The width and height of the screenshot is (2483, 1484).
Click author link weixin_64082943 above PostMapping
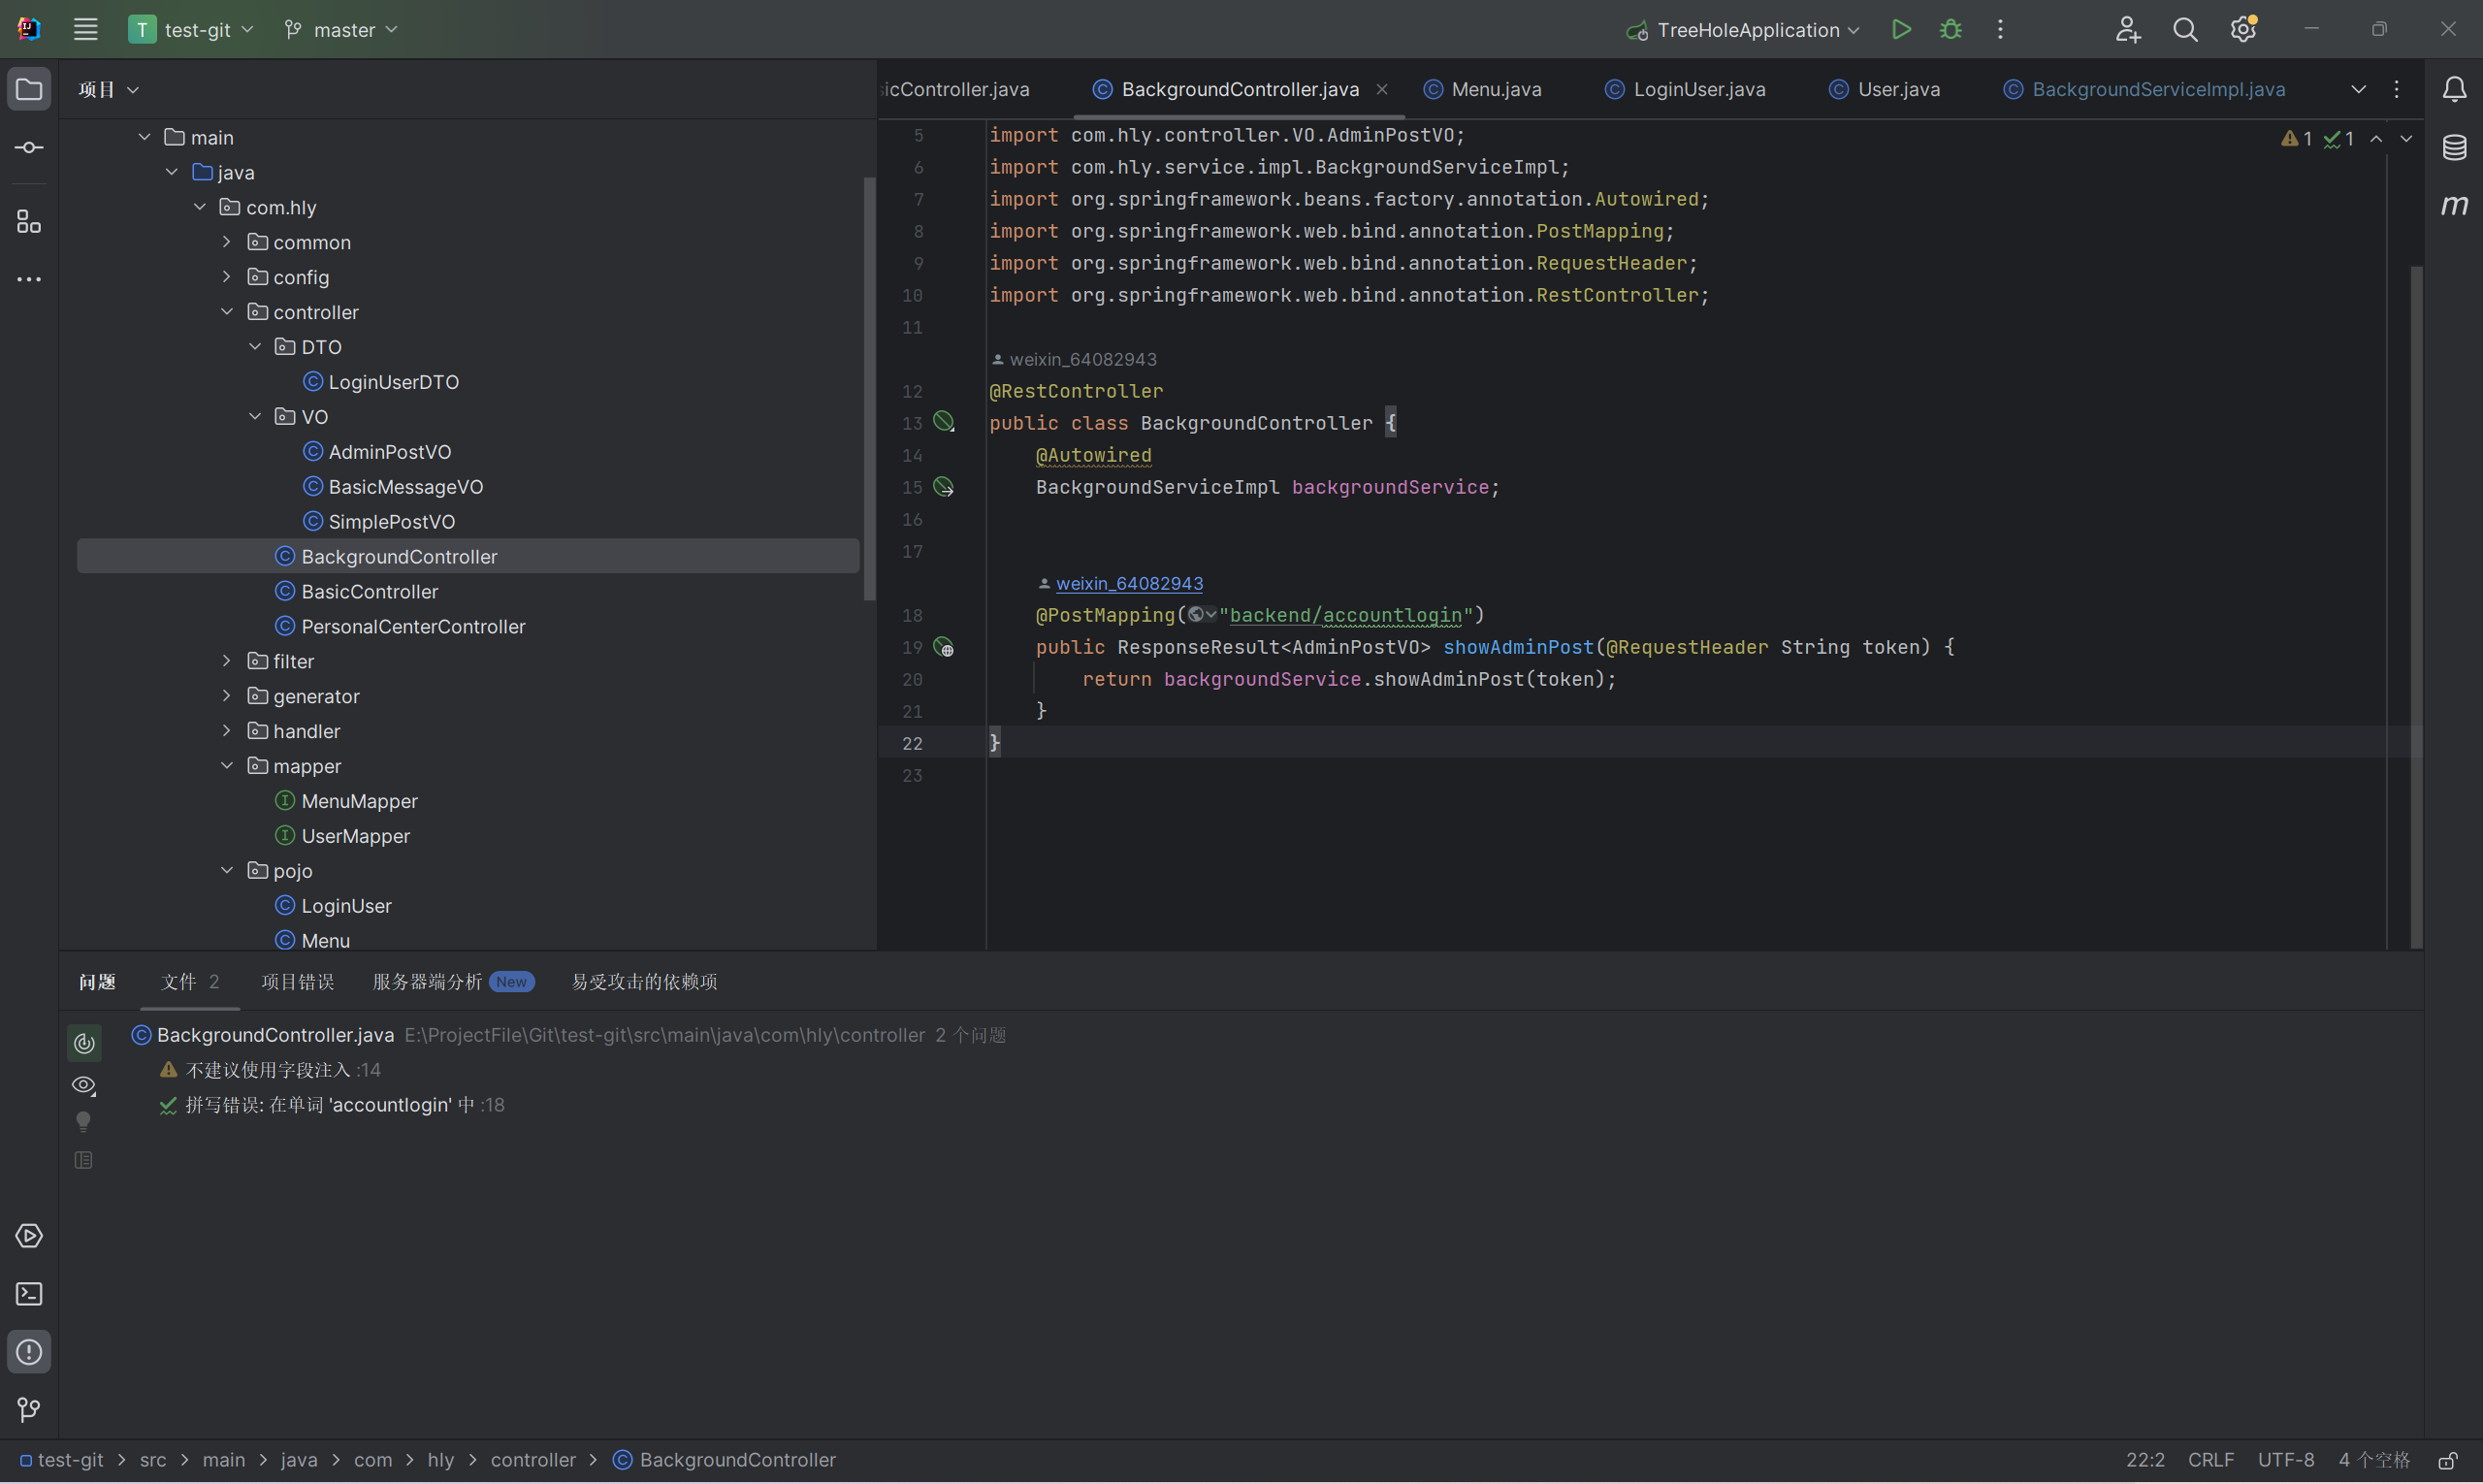tap(1130, 583)
